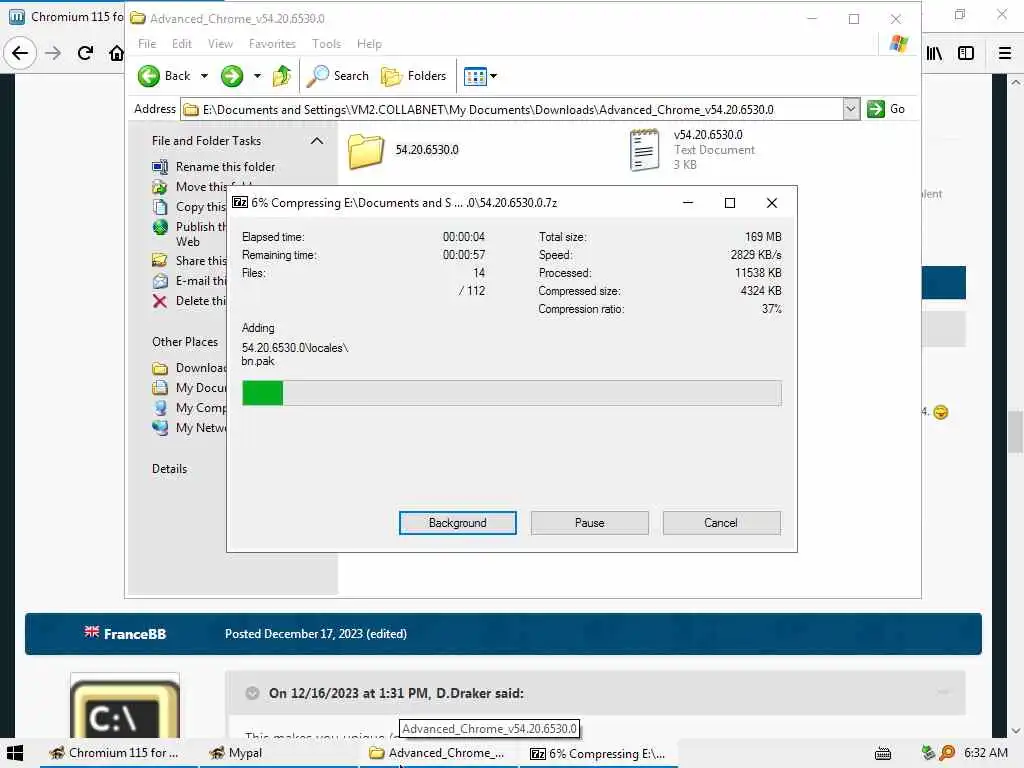Expand the Address bar dropdown
Screen dimensions: 1024x768
coord(850,109)
